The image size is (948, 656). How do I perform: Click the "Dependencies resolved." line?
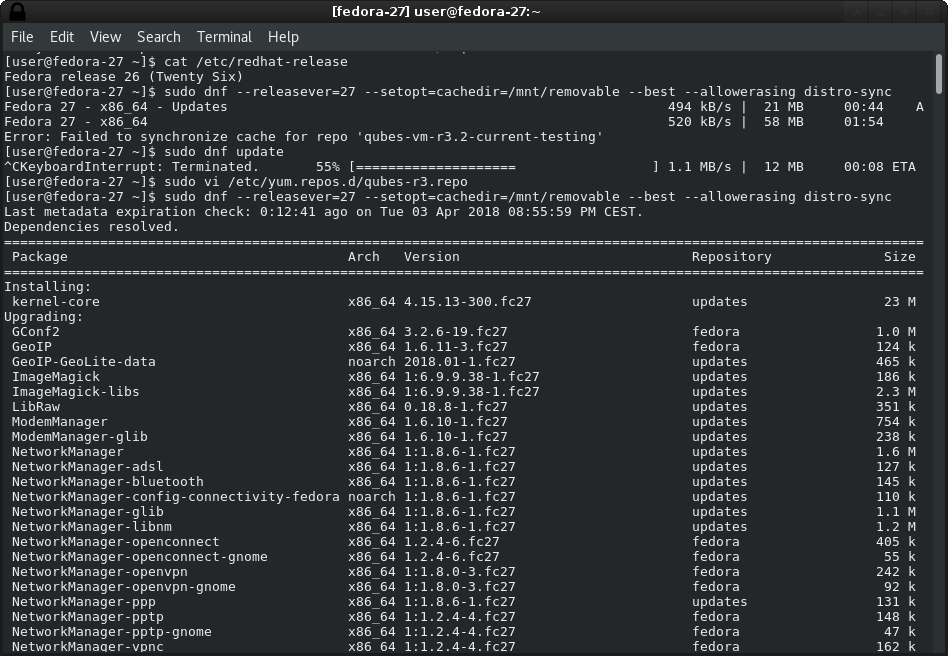pos(92,227)
